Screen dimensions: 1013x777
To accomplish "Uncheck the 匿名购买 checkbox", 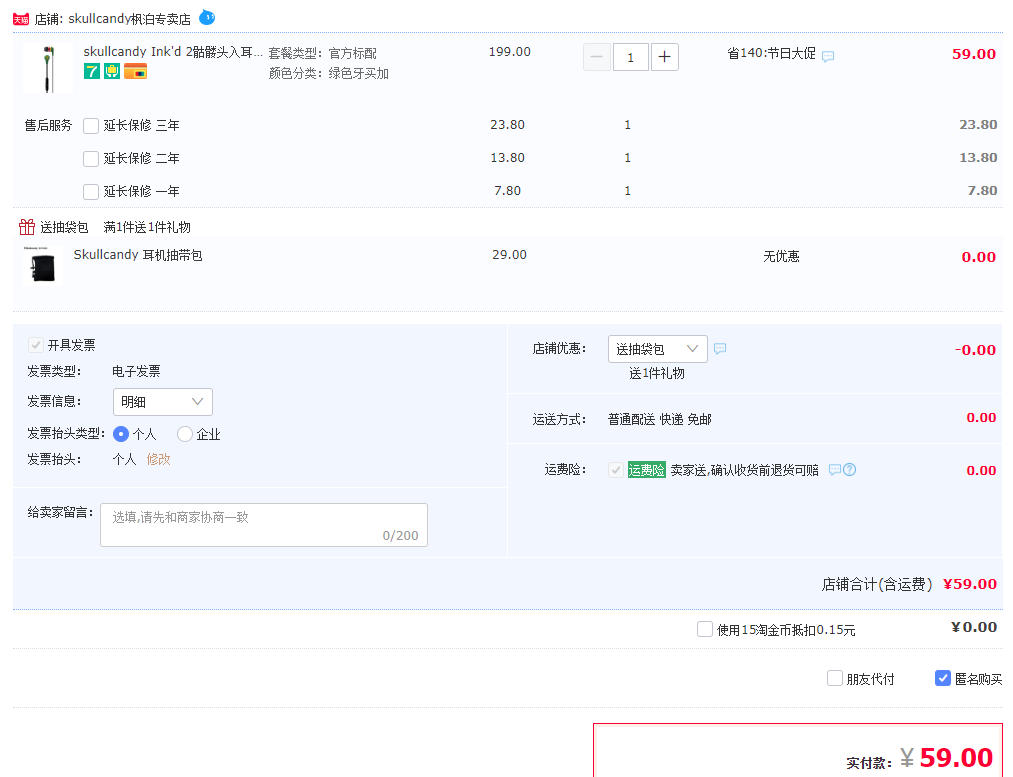I will click(943, 678).
